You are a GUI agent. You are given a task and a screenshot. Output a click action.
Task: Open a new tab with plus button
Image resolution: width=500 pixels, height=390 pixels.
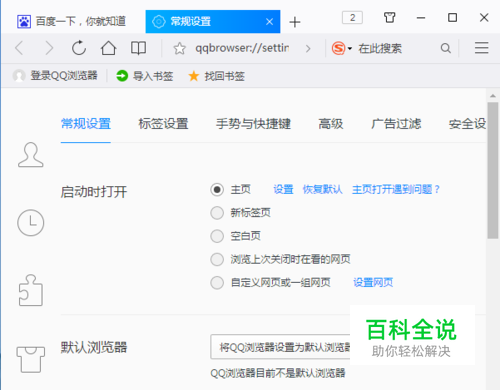pos(295,22)
